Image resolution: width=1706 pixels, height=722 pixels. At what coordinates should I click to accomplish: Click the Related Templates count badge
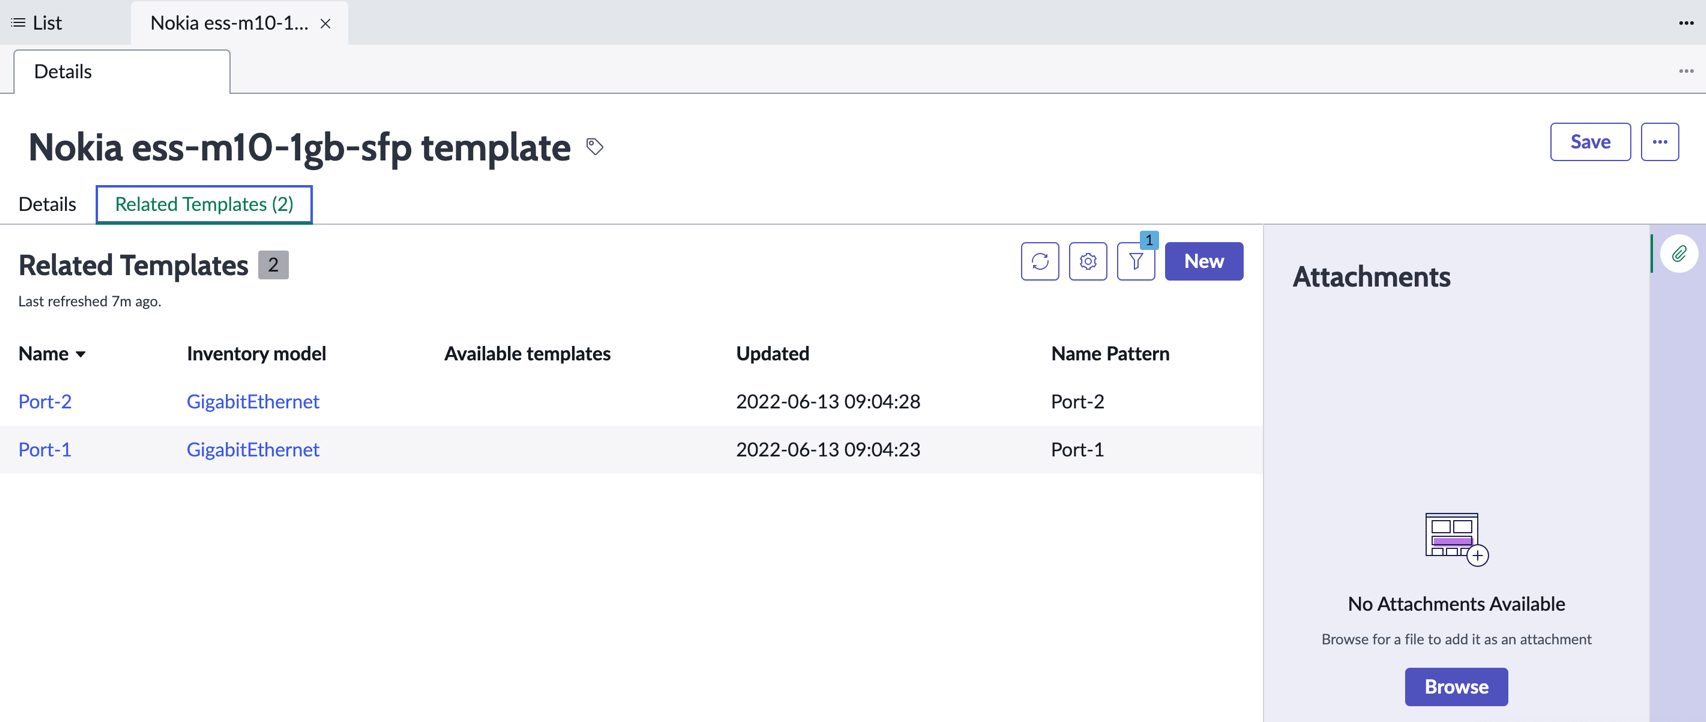point(273,265)
